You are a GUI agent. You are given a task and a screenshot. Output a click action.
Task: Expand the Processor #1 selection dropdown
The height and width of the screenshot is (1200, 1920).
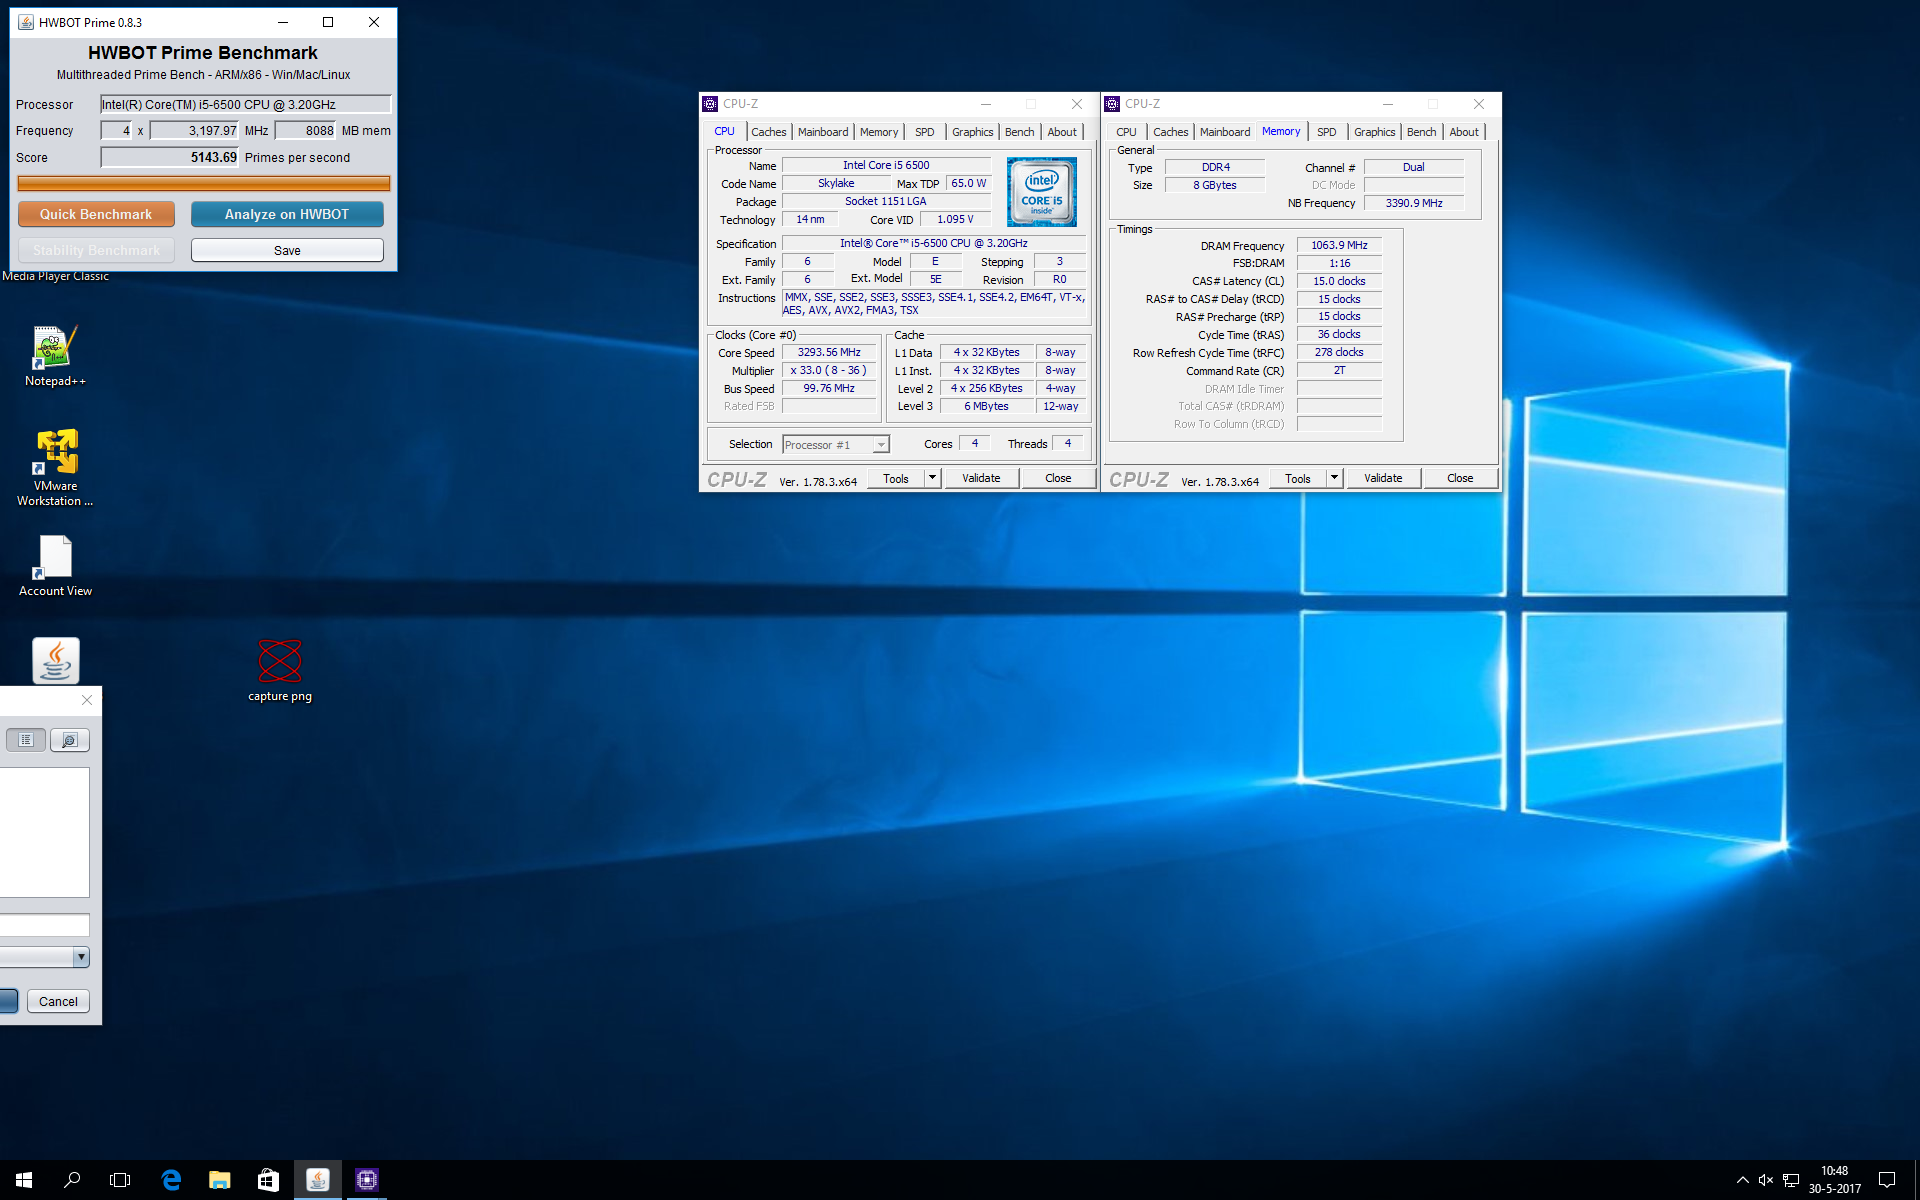coord(881,445)
